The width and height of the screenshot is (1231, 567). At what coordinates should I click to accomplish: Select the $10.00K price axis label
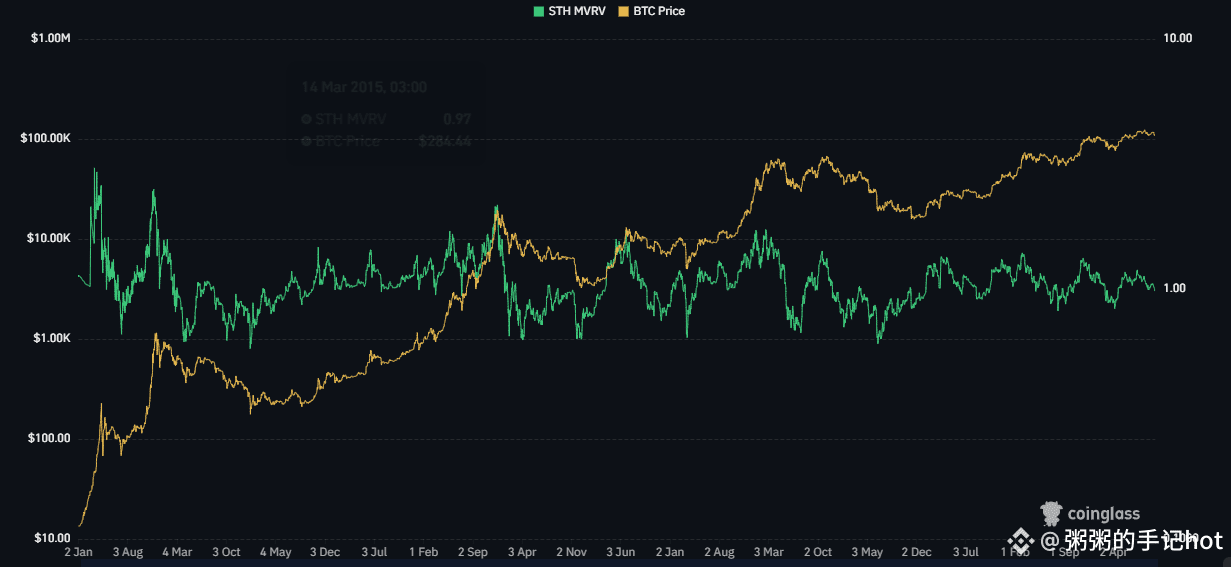[48, 238]
